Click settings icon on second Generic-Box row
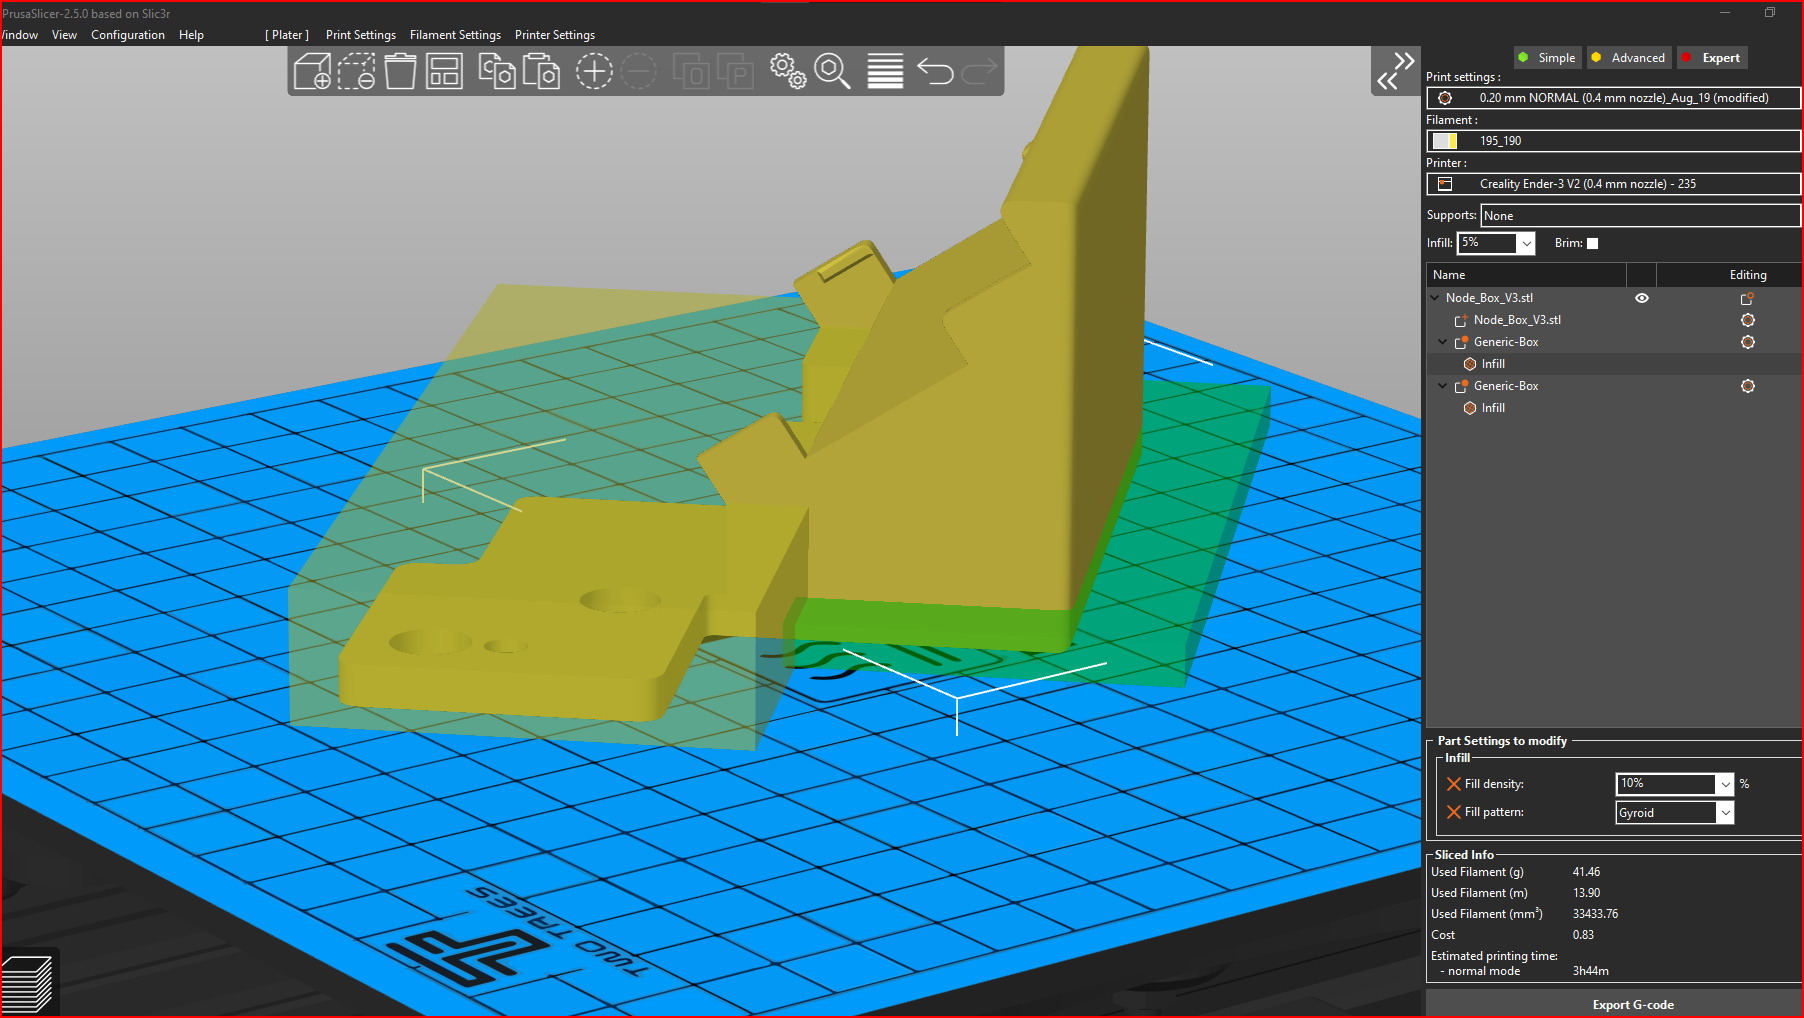1804x1018 pixels. click(1748, 386)
